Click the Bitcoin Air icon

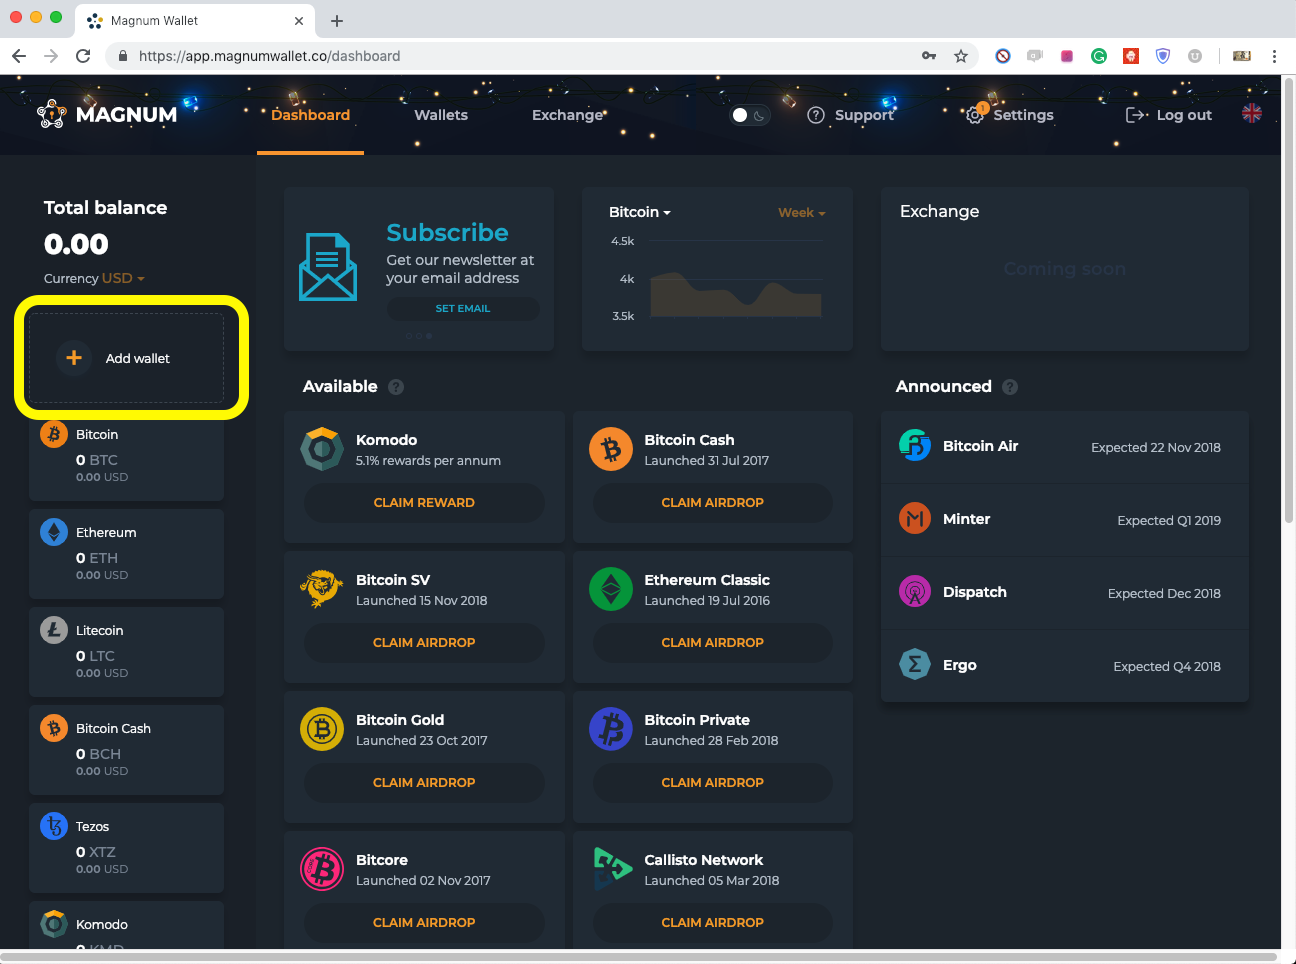(915, 445)
